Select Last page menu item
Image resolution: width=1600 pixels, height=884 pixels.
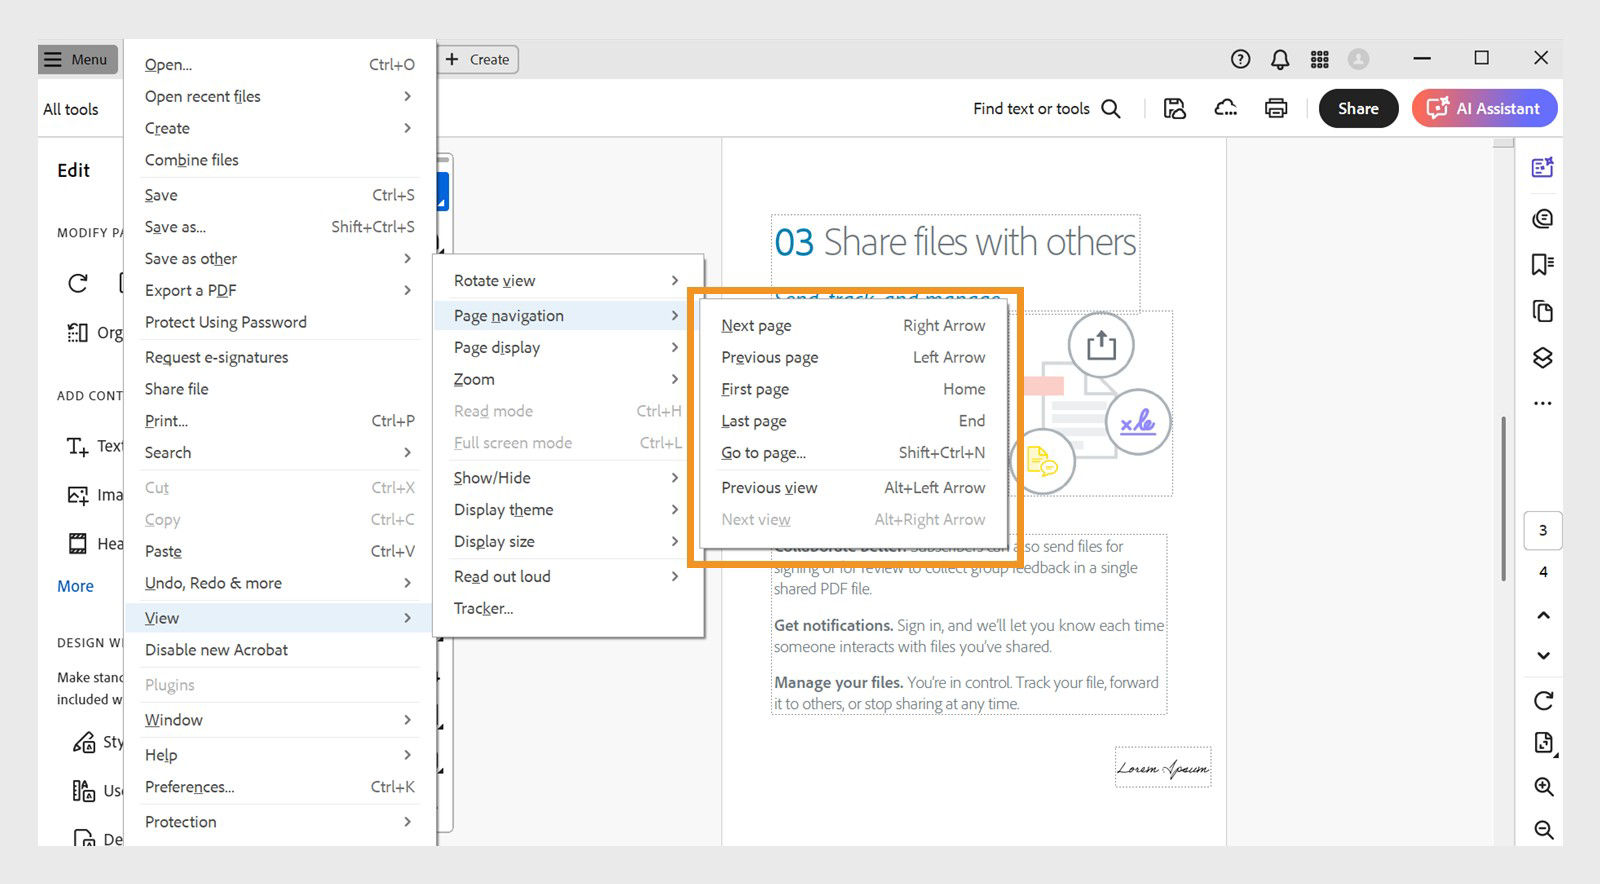(x=853, y=421)
